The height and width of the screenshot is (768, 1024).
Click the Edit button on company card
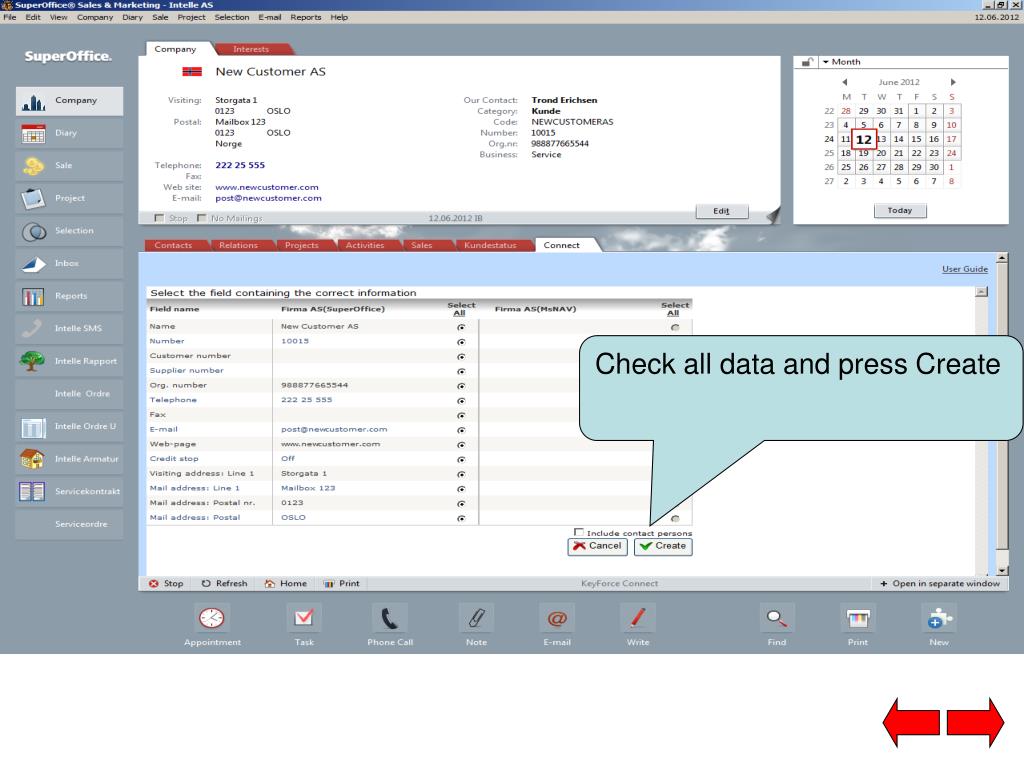coord(722,212)
